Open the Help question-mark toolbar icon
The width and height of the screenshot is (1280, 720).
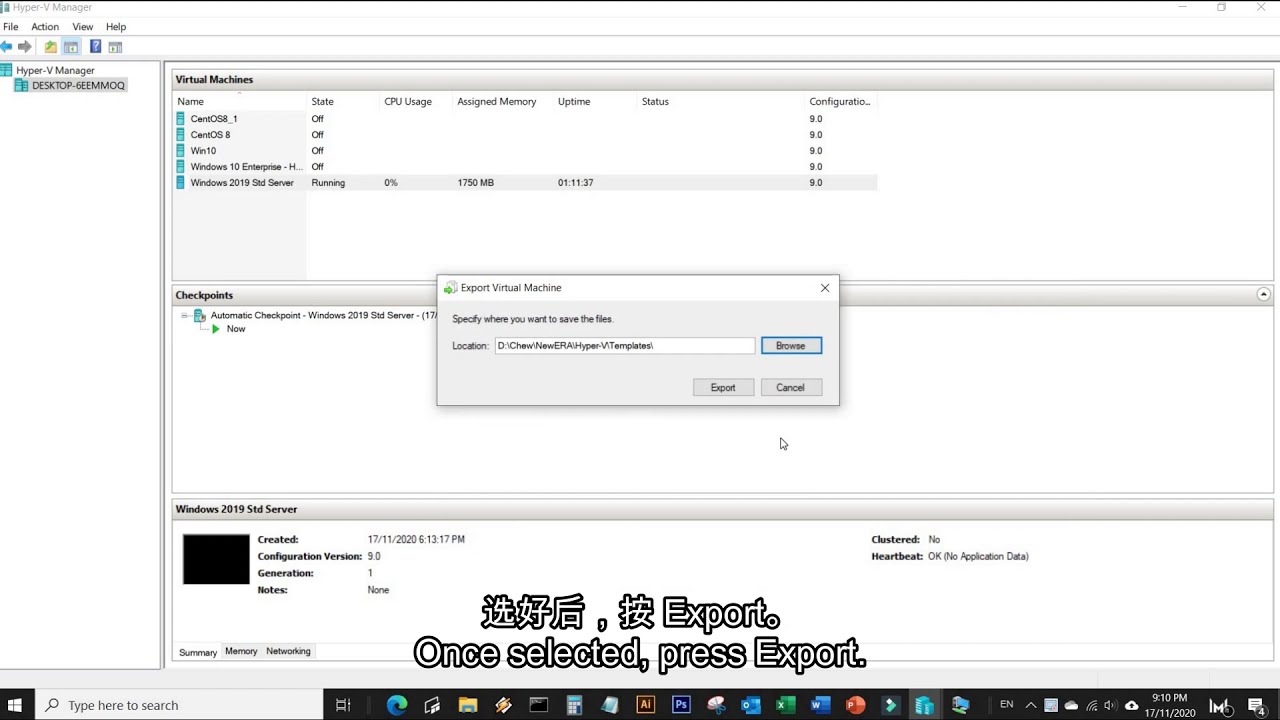click(x=95, y=47)
